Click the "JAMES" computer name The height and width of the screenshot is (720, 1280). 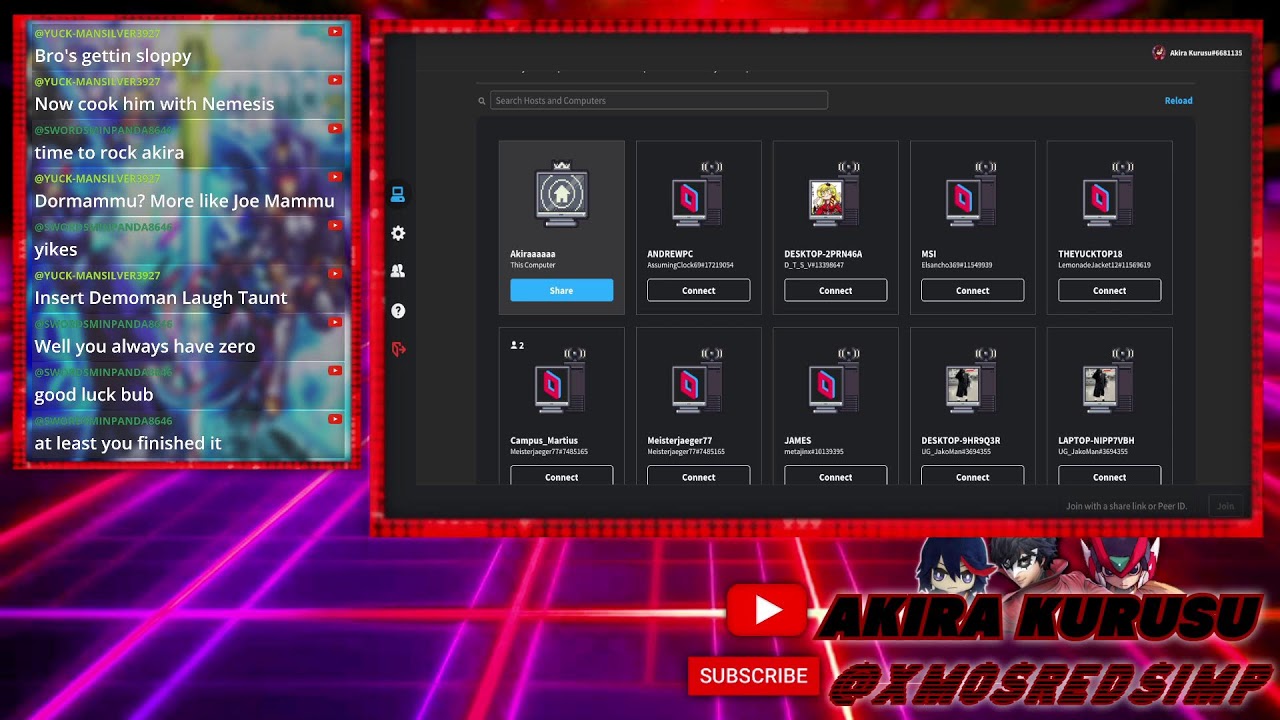coord(797,441)
